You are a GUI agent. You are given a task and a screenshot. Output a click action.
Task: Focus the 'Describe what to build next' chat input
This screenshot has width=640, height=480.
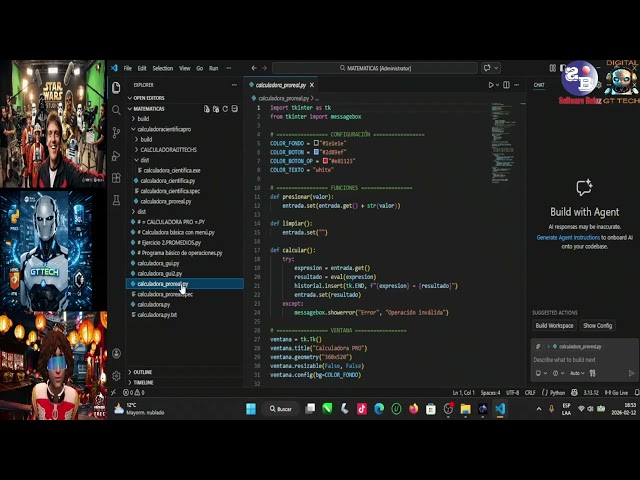(585, 360)
